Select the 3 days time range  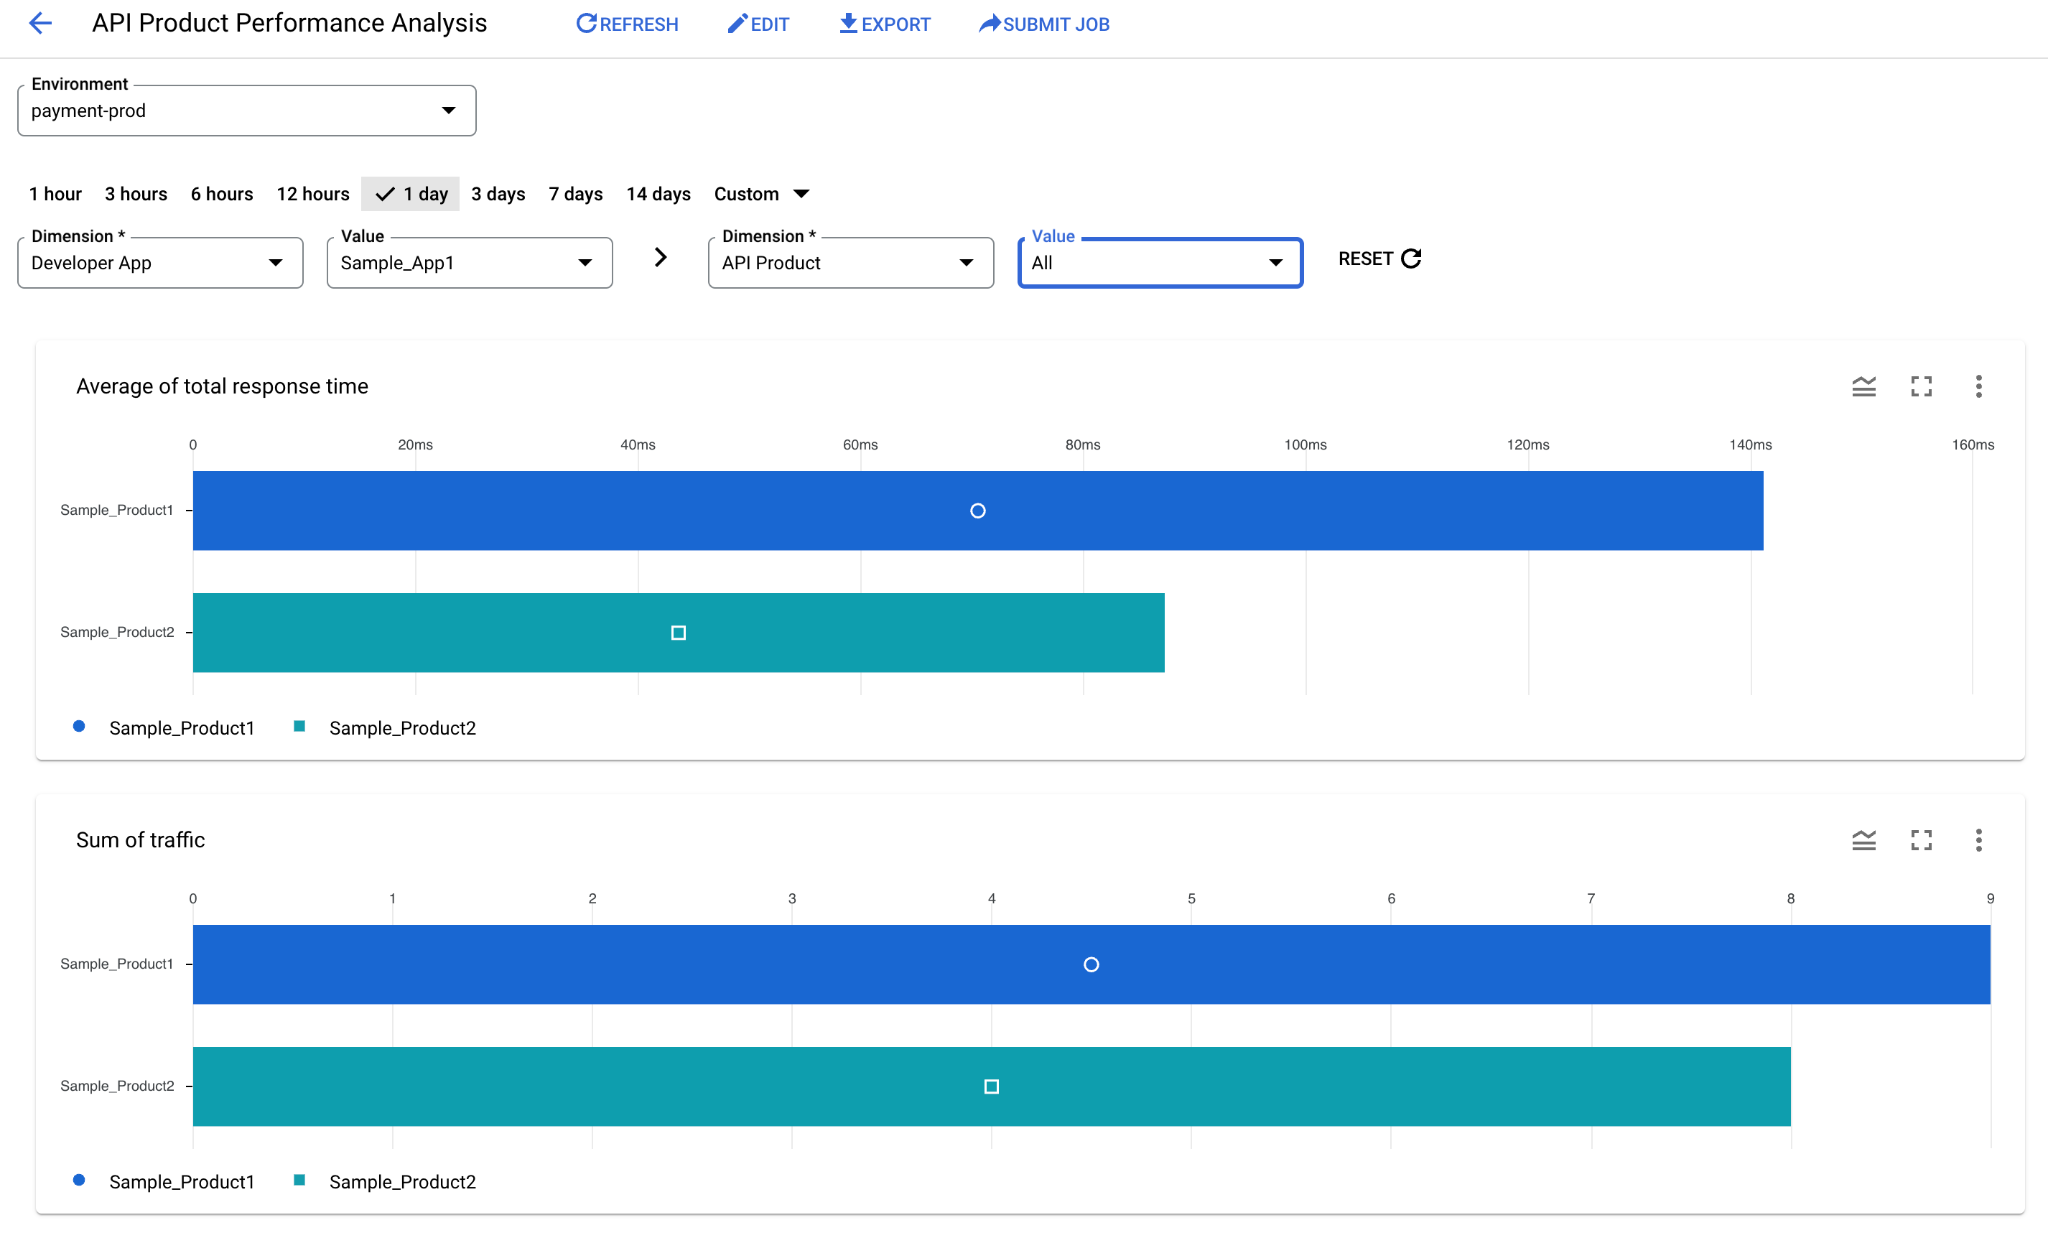pos(498,194)
